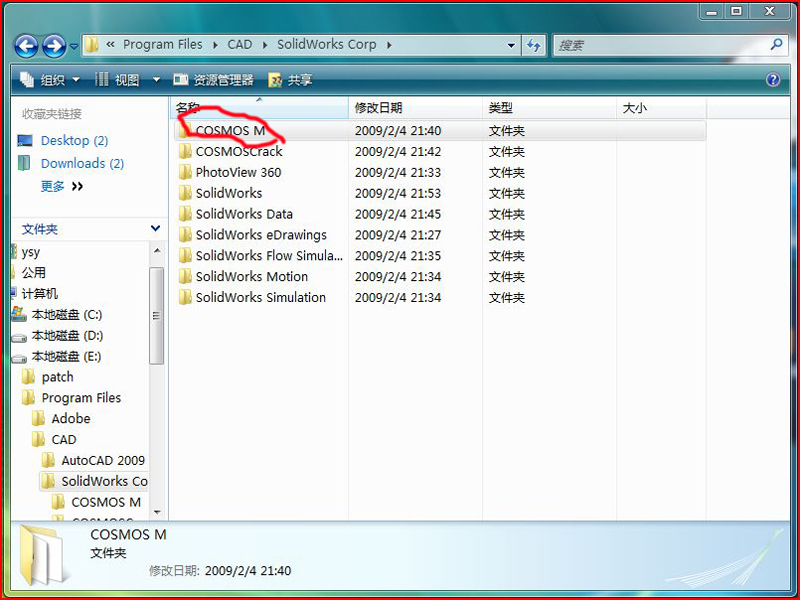Sort by 类型 column header
800x600 pixels.
coord(549,108)
